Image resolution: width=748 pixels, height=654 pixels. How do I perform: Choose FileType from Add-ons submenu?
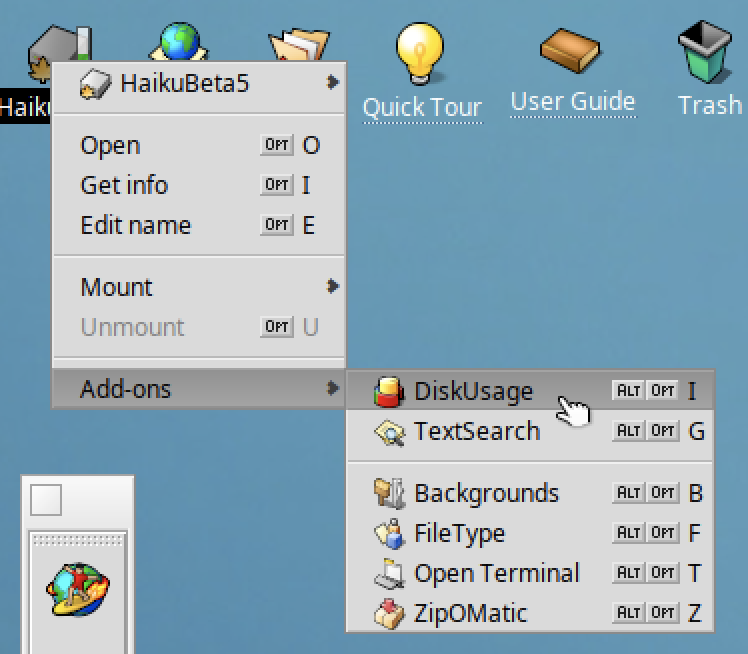point(530,533)
